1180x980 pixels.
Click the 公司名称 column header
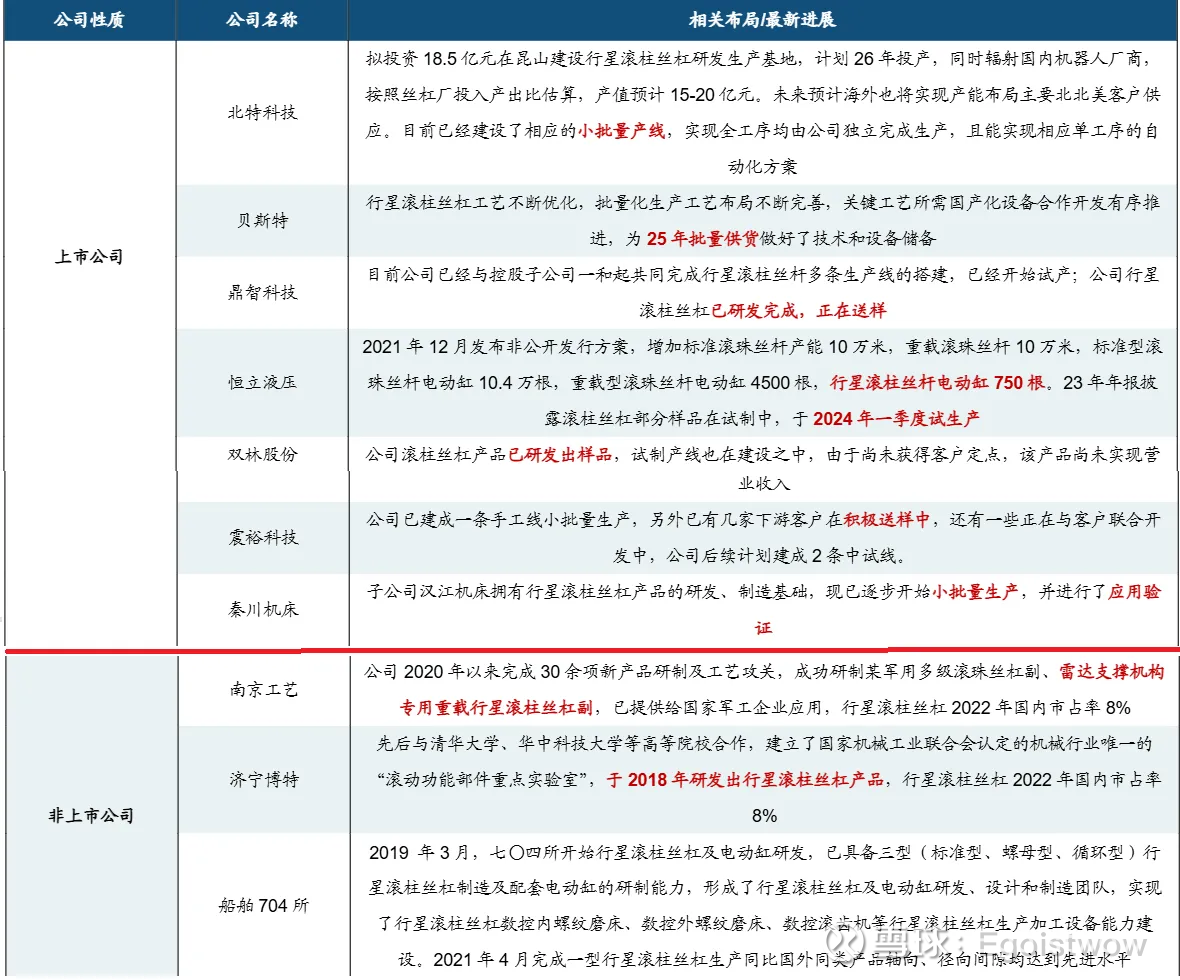coord(262,20)
